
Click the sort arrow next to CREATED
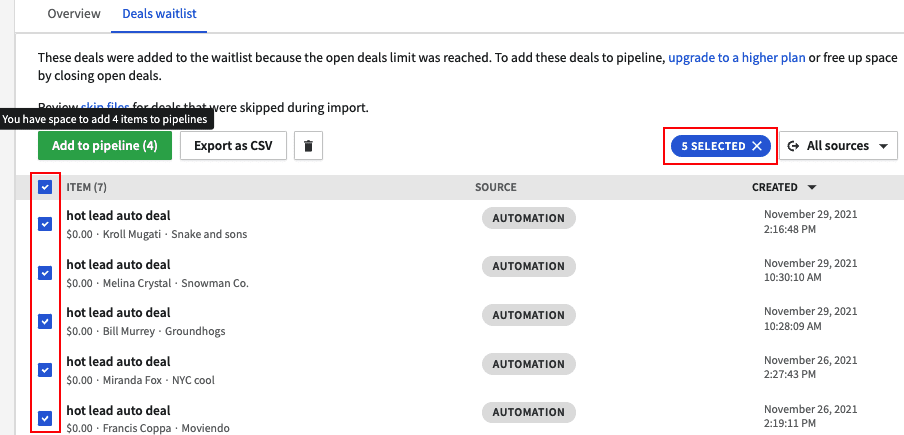tap(812, 187)
